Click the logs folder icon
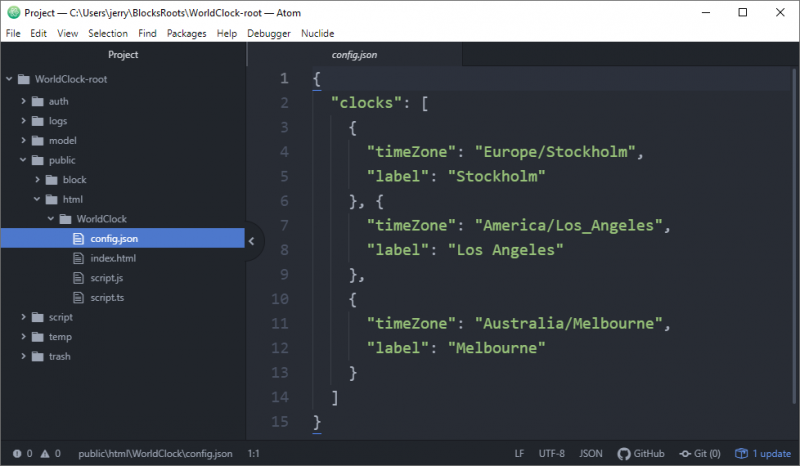The height and width of the screenshot is (466, 800). [37, 121]
